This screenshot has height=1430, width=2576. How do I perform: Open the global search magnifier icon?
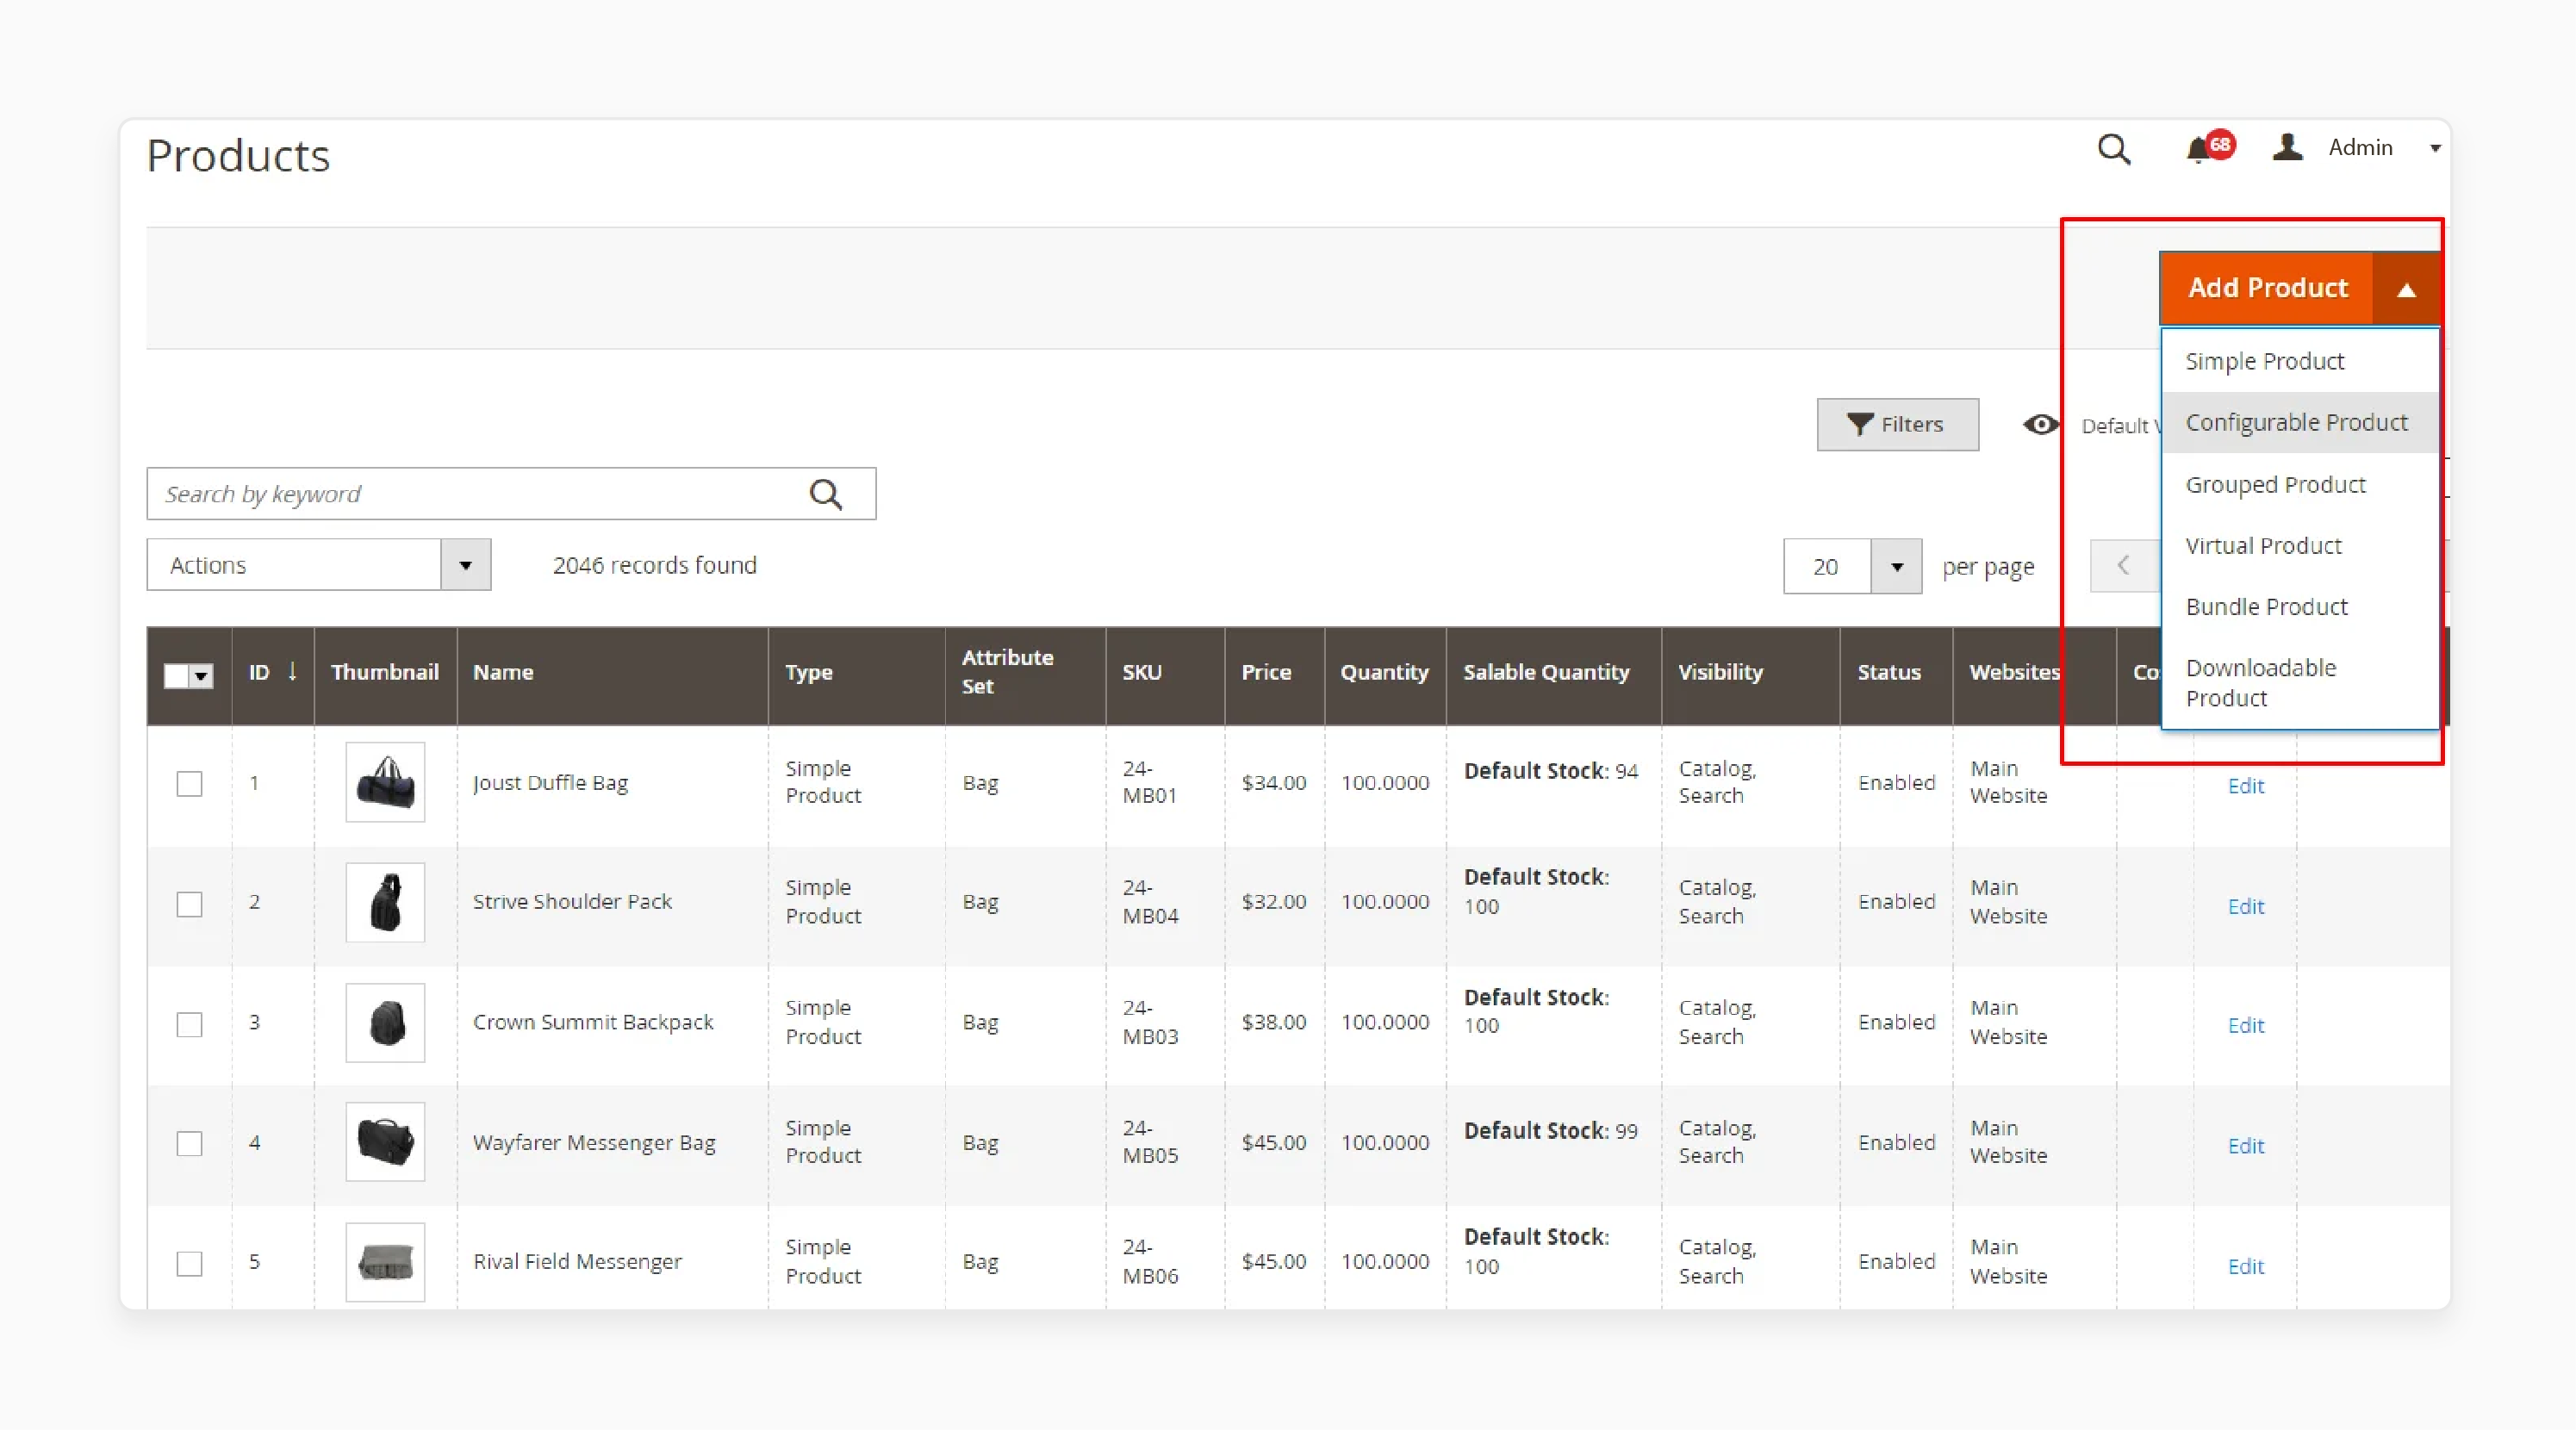2113,148
